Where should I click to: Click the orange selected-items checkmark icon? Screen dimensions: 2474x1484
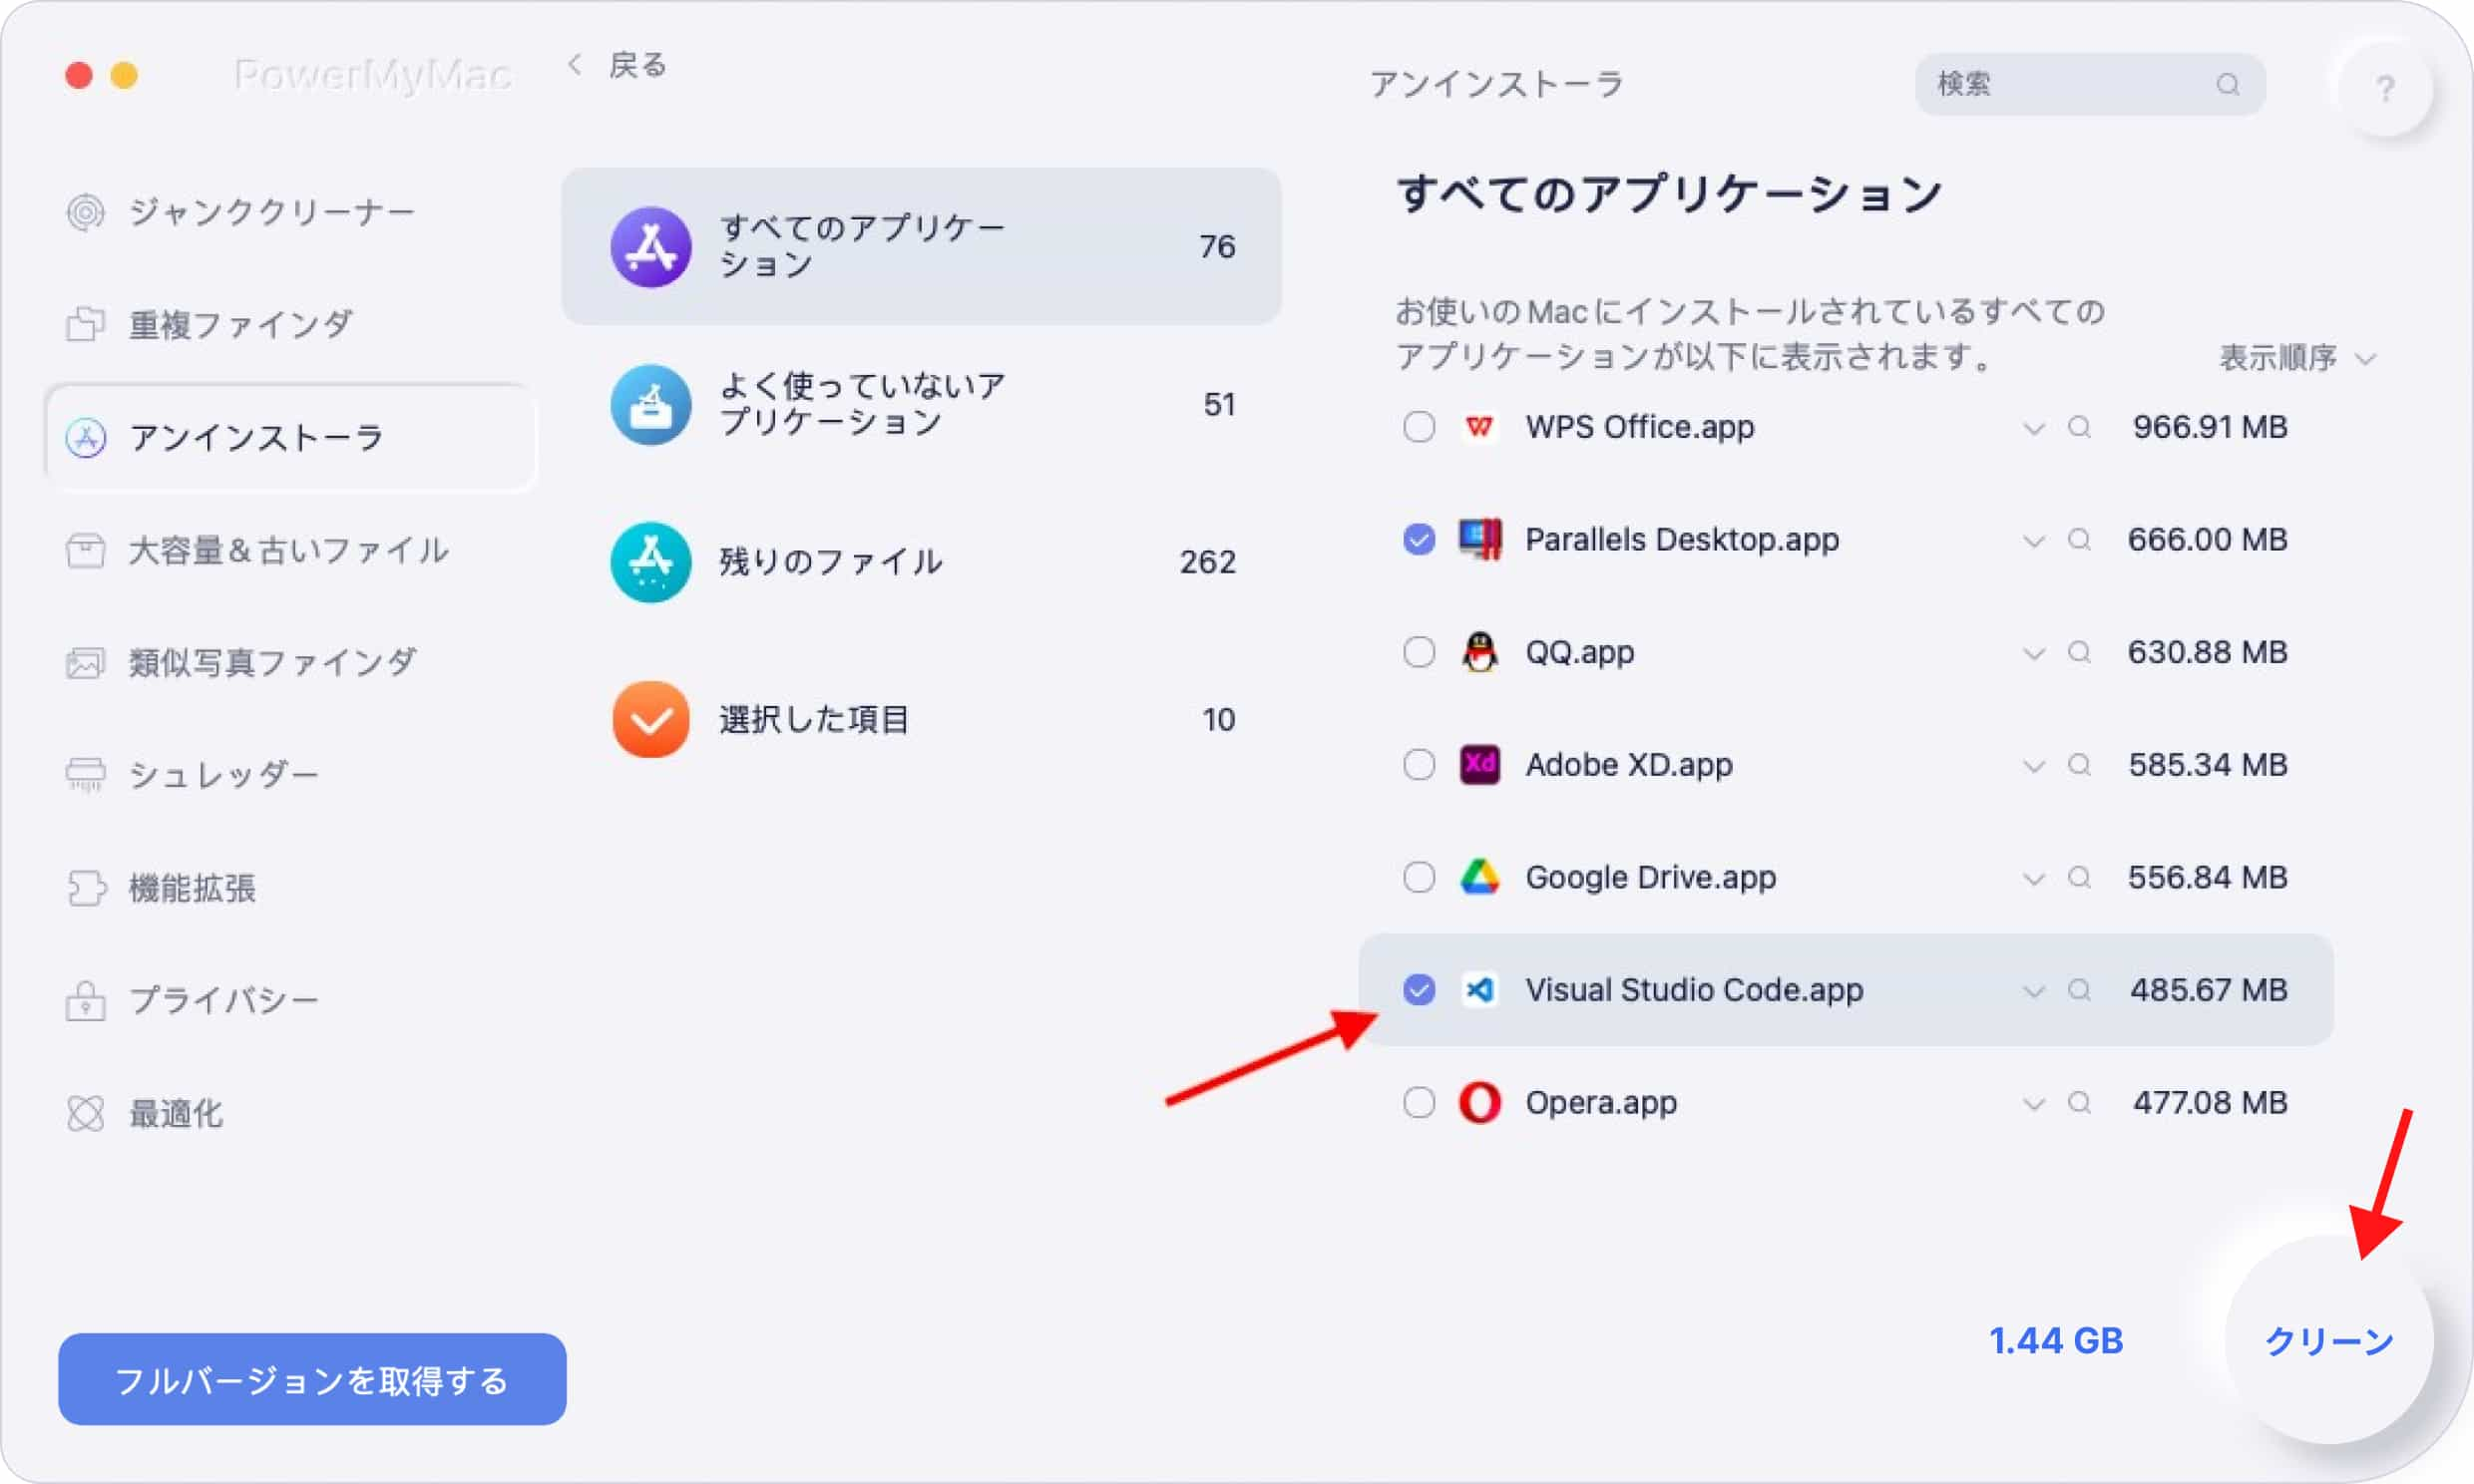(651, 720)
